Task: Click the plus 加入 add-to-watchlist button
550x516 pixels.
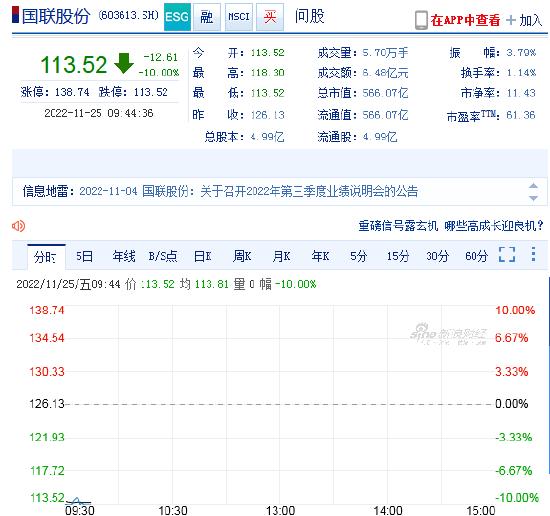Action: tap(524, 20)
